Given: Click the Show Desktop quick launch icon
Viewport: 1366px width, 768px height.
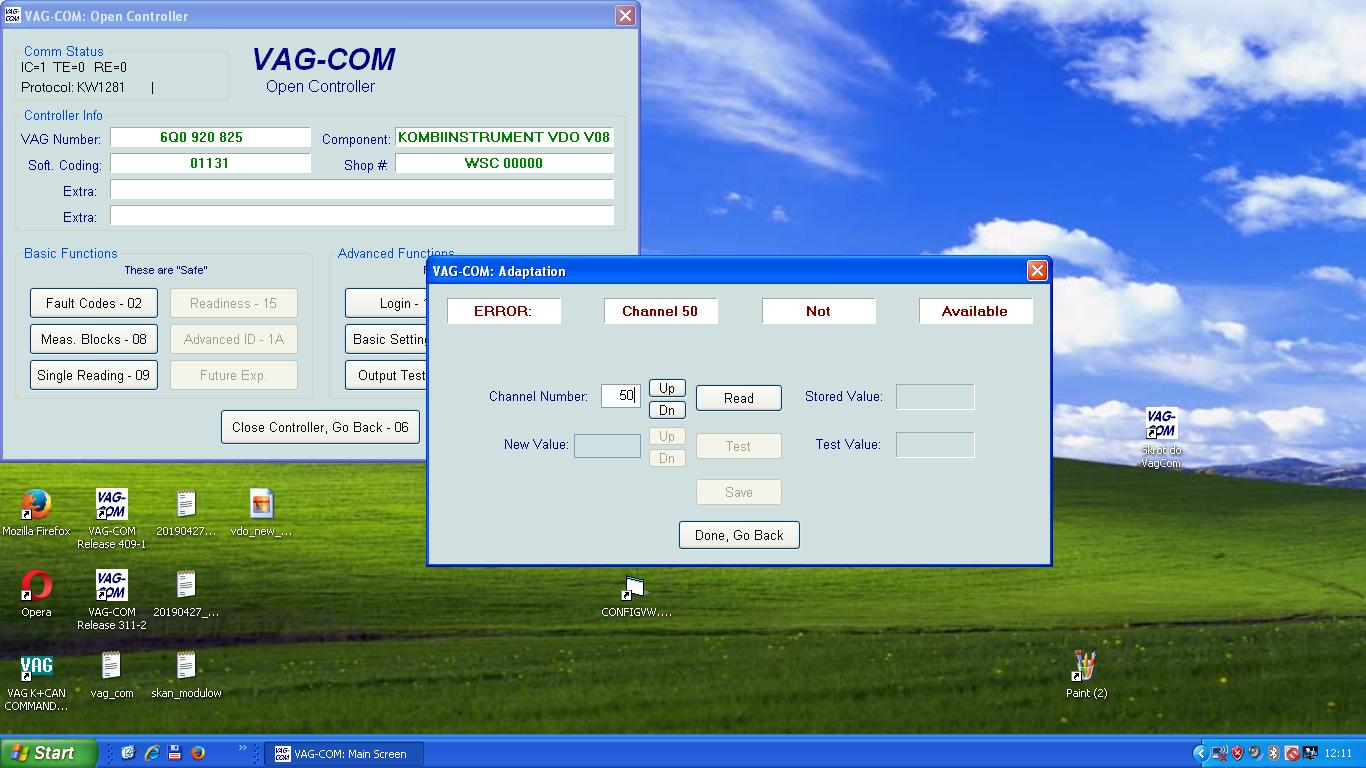Looking at the screenshot, I should tap(129, 753).
